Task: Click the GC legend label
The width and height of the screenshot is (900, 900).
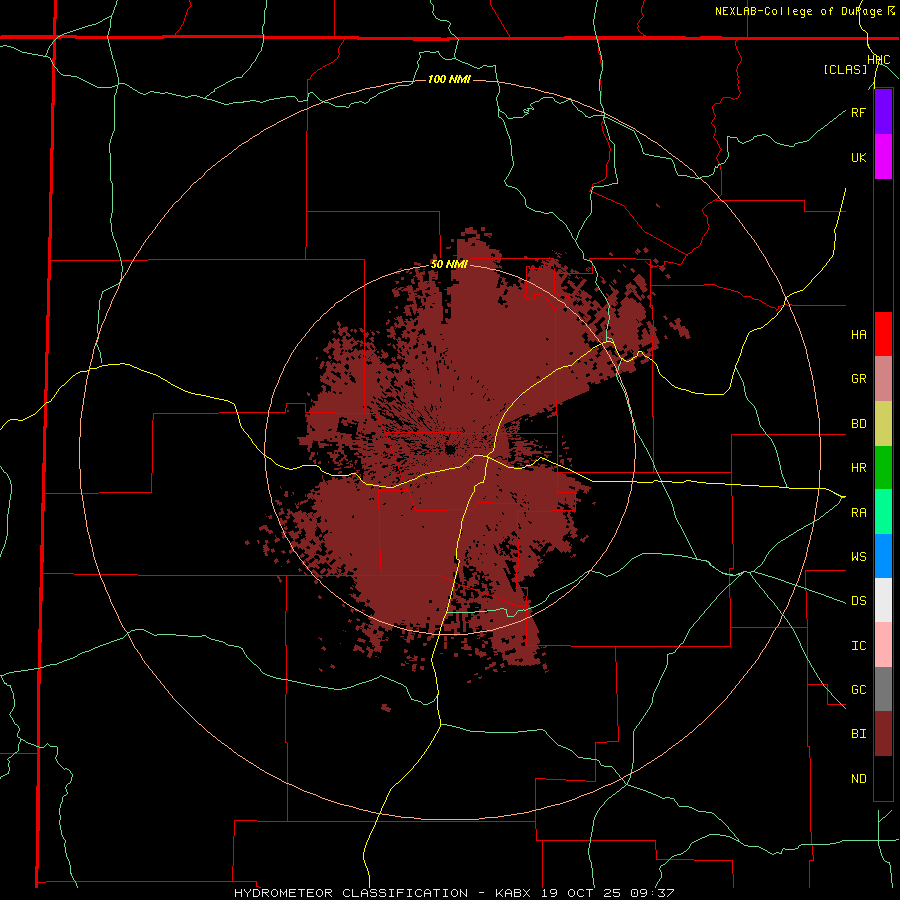Action: click(x=858, y=690)
